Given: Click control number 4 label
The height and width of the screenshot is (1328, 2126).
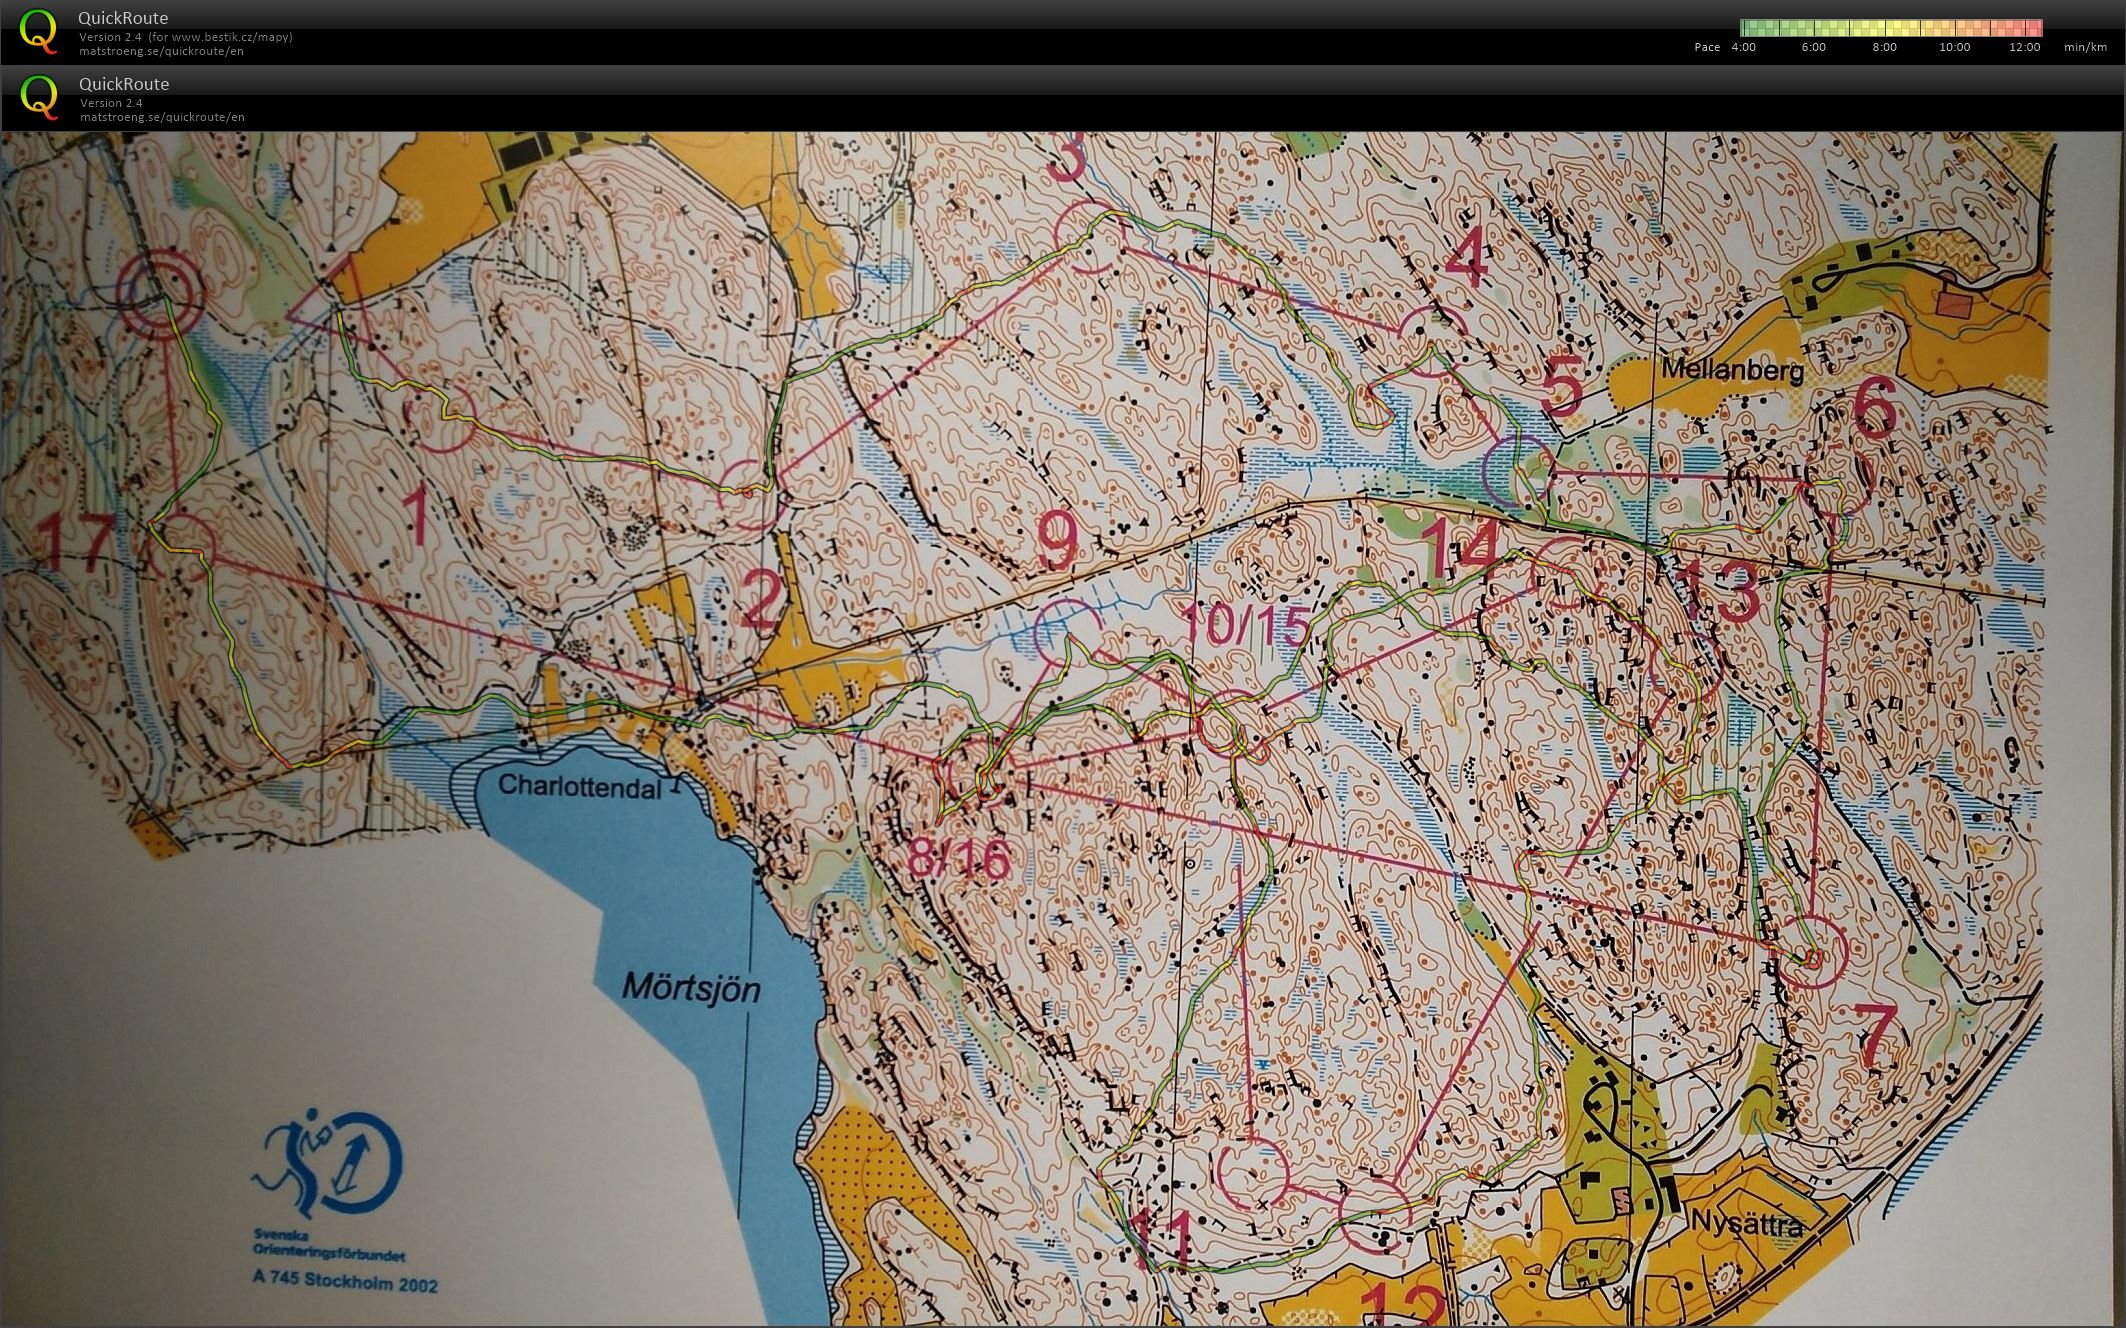Looking at the screenshot, I should (1466, 258).
